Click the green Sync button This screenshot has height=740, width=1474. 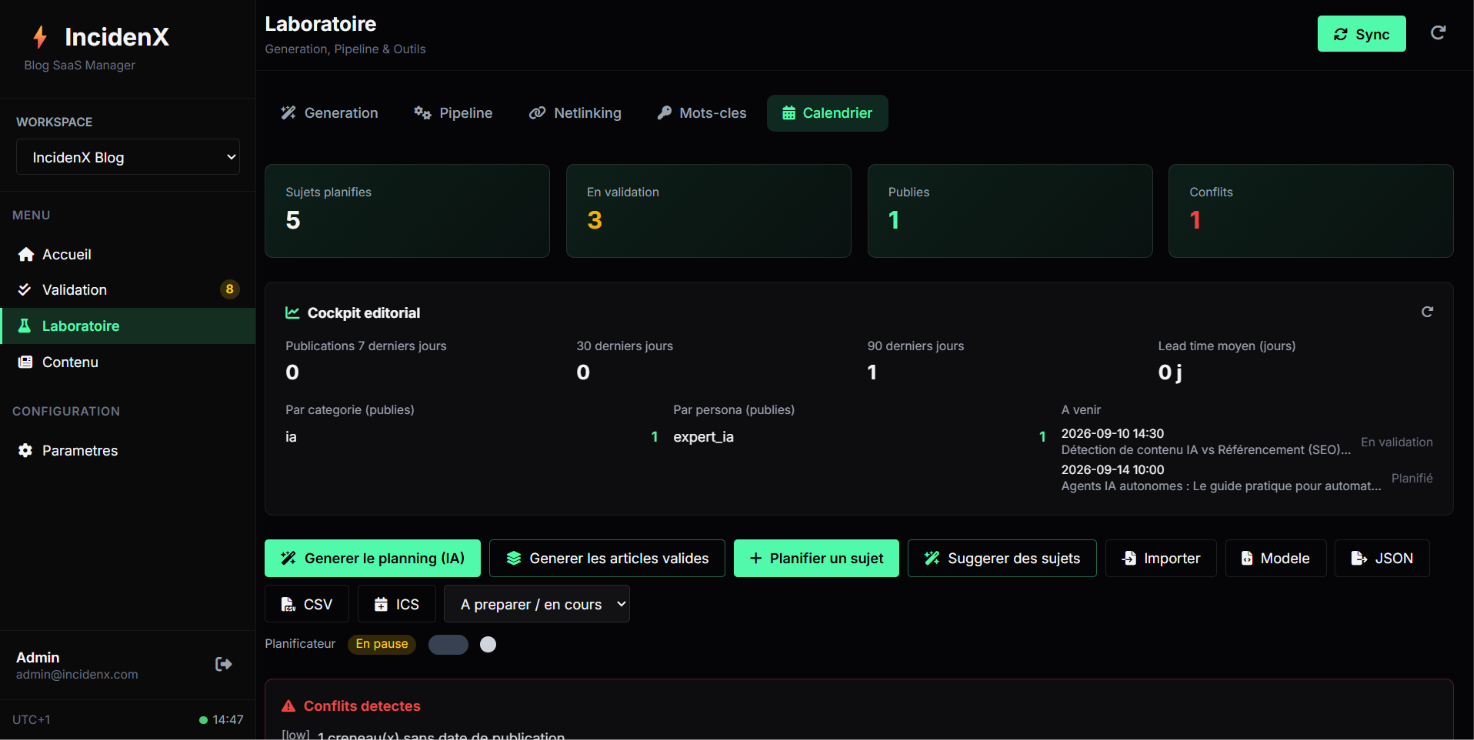coord(1361,33)
